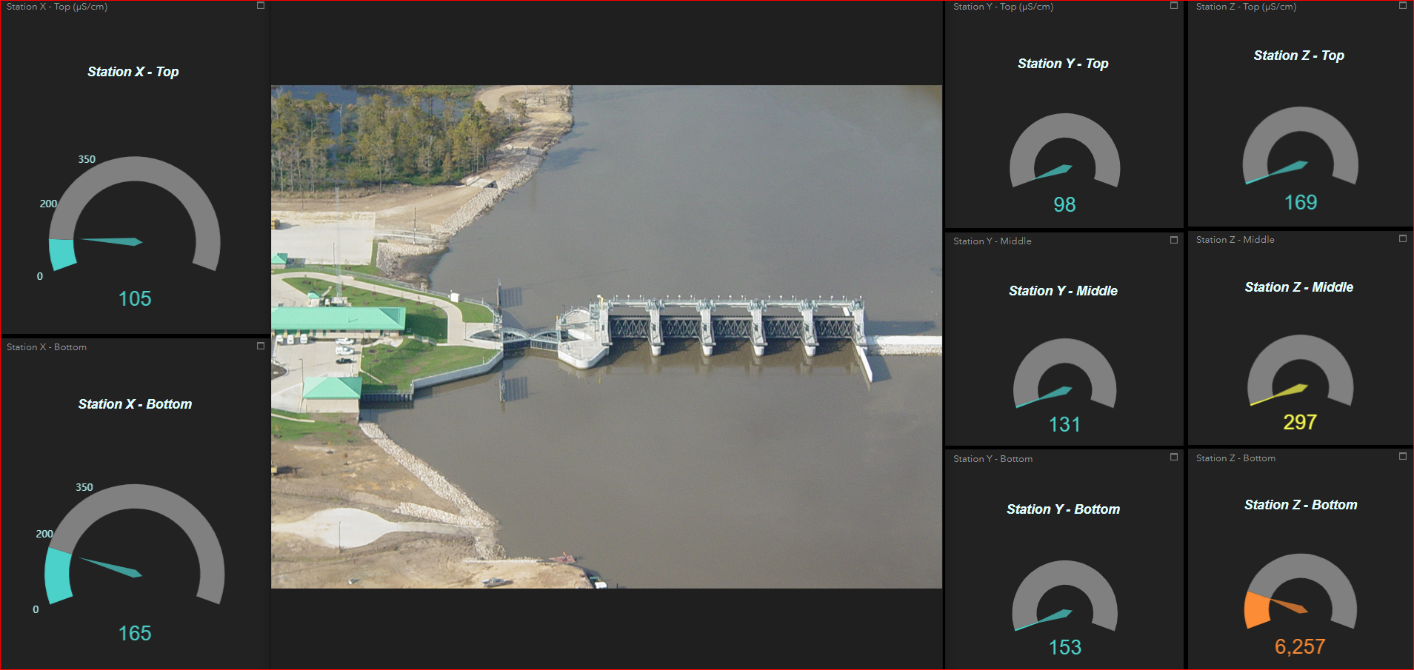Select the orange 6,257 reading
1414x670 pixels.
(x=1300, y=647)
